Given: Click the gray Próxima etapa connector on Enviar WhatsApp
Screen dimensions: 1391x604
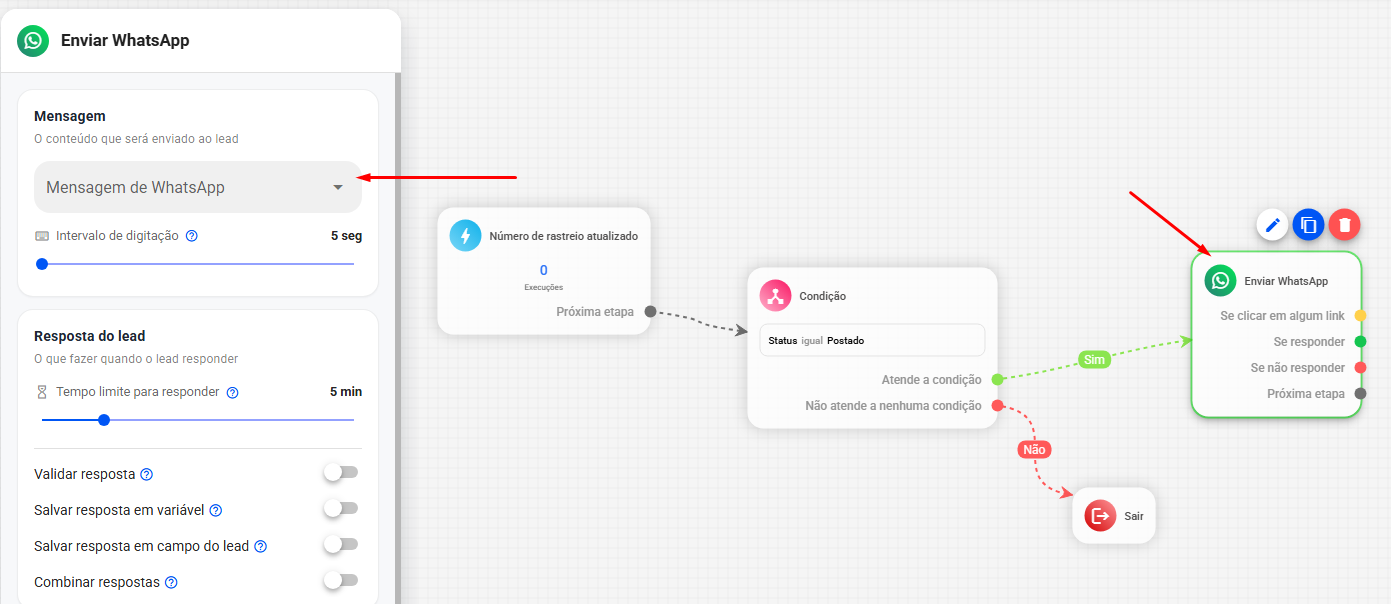Looking at the screenshot, I should click(1360, 393).
